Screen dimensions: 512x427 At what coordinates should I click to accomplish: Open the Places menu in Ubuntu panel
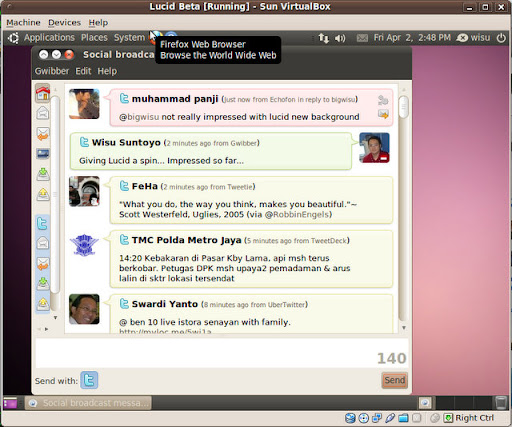coord(94,38)
